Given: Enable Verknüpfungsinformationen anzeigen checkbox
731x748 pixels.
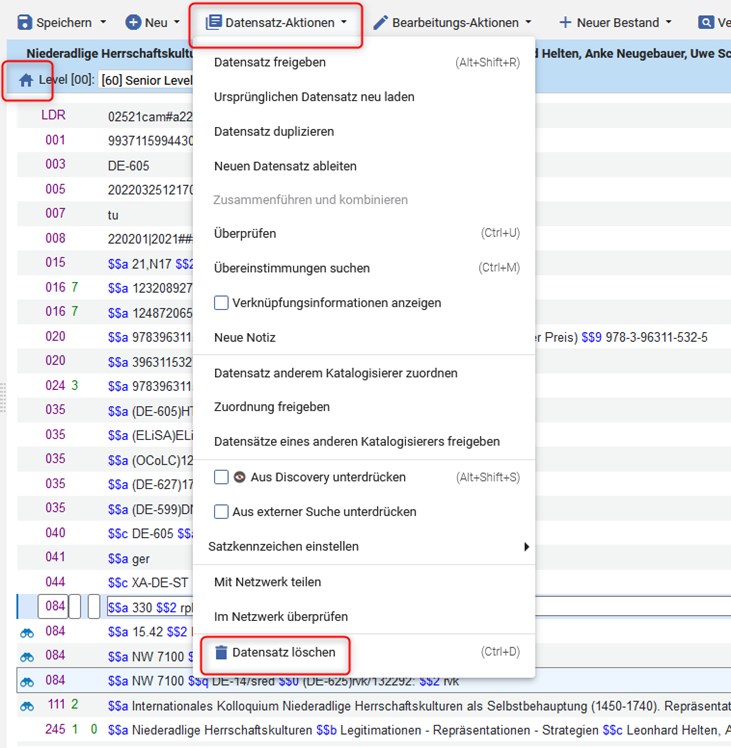Looking at the screenshot, I should [222, 303].
